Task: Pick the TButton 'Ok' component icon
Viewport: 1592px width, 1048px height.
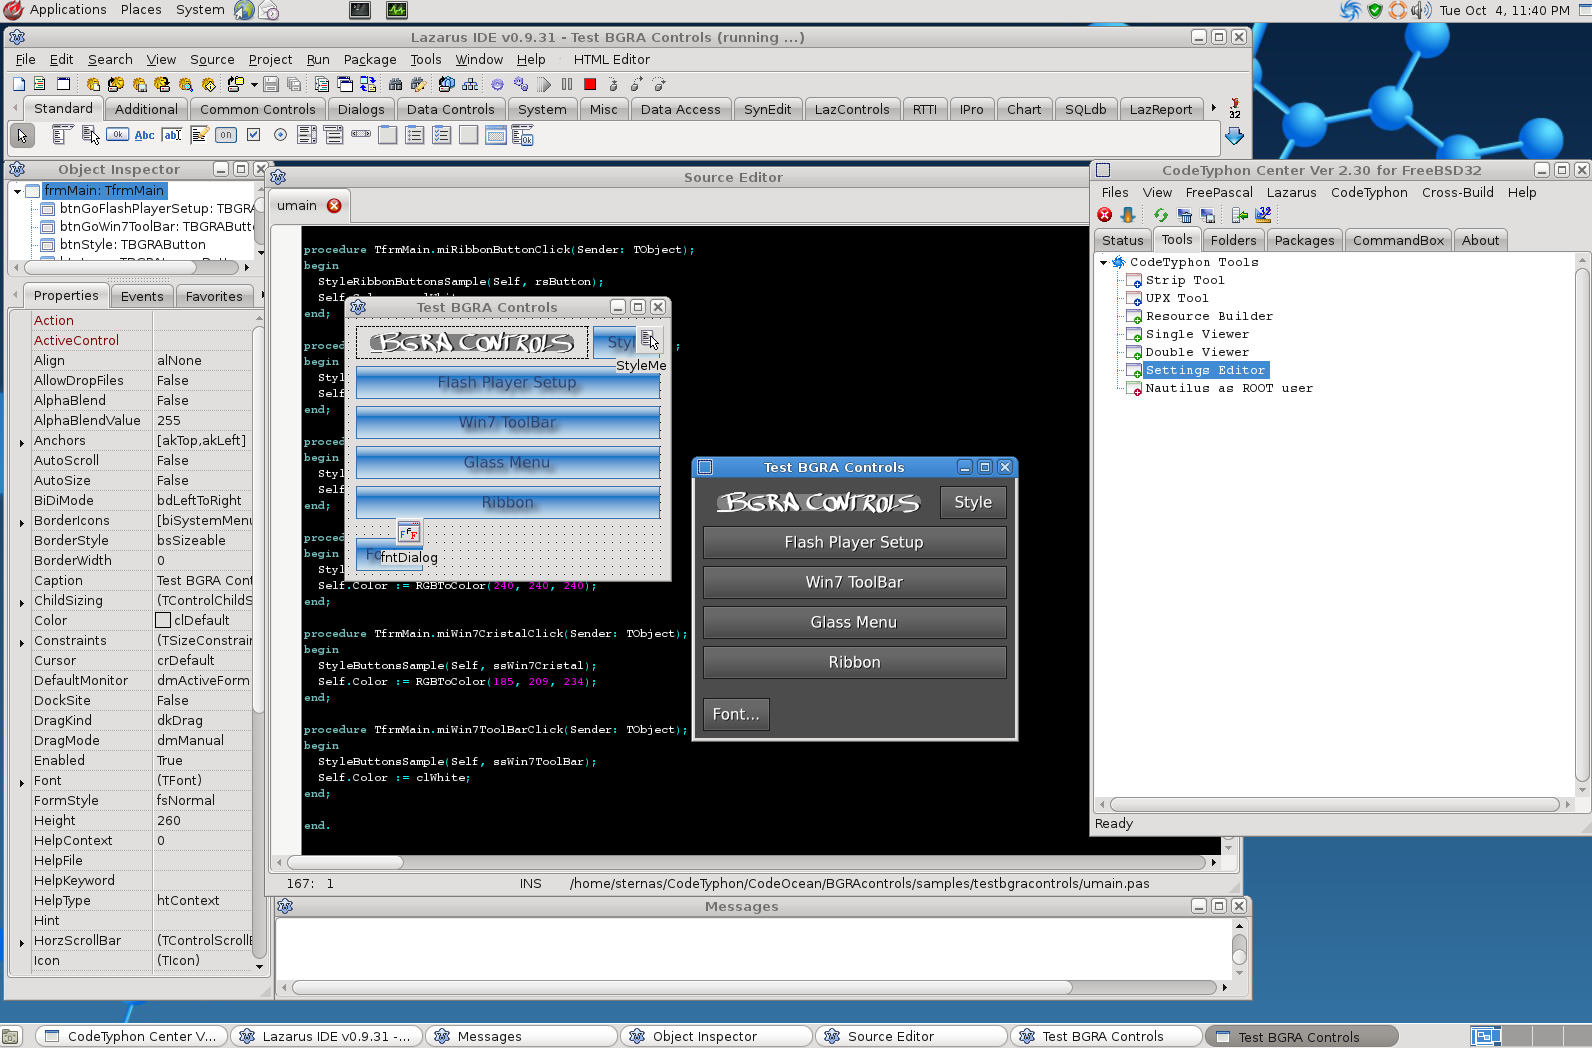Action: click(x=118, y=135)
